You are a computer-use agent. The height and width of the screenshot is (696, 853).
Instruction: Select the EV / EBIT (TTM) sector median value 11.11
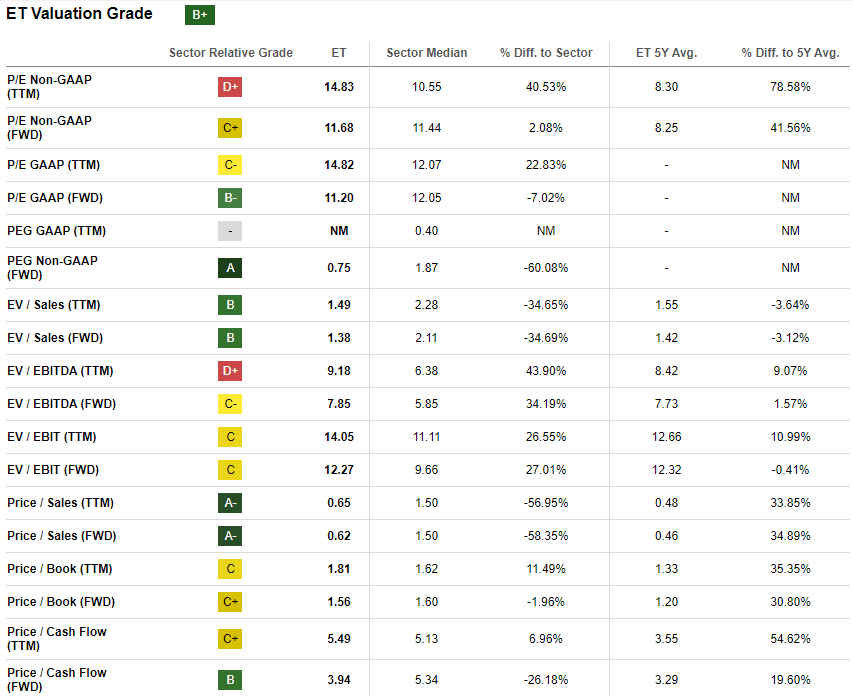[x=426, y=437]
